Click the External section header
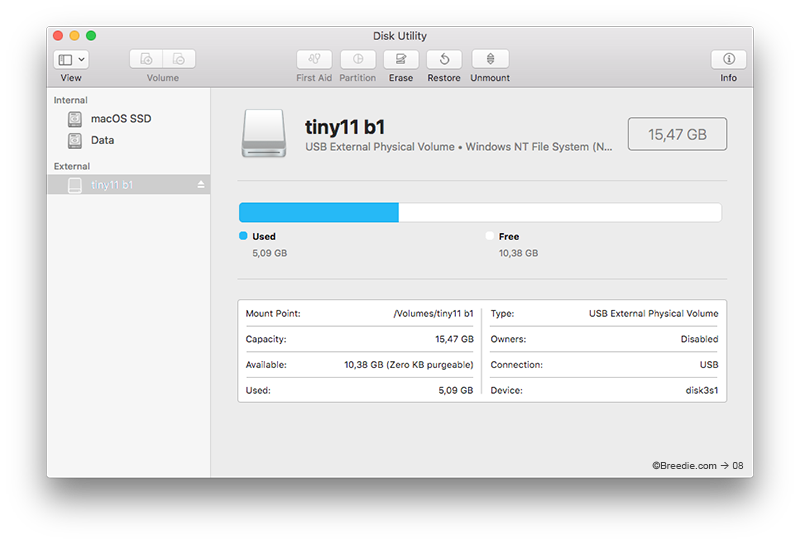 [x=72, y=166]
